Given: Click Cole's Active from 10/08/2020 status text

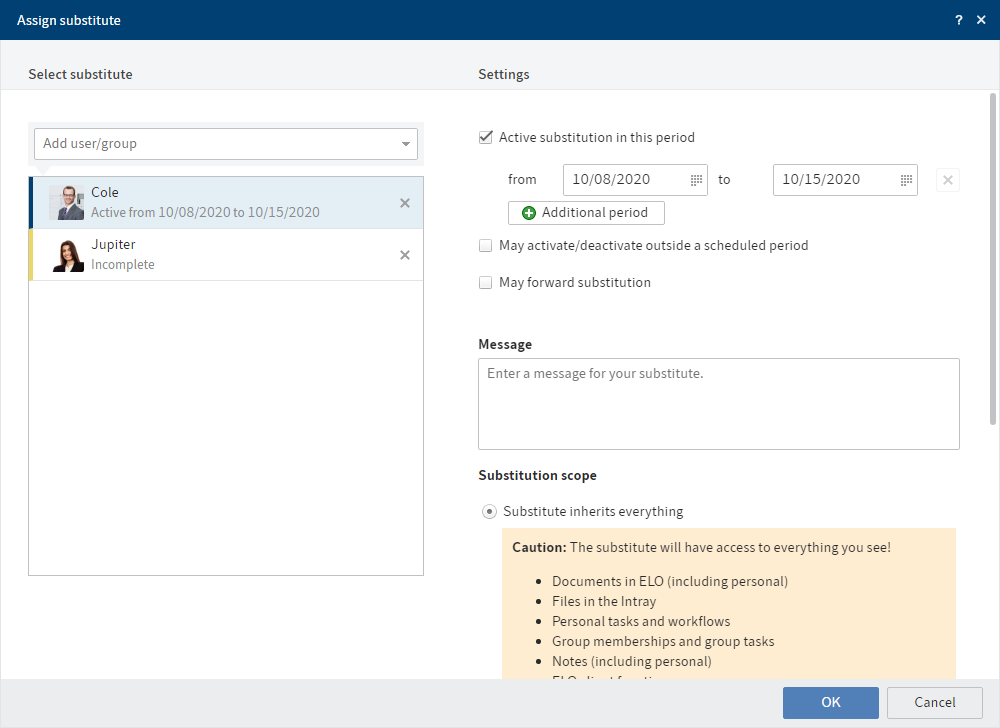Looking at the screenshot, I should pos(205,212).
